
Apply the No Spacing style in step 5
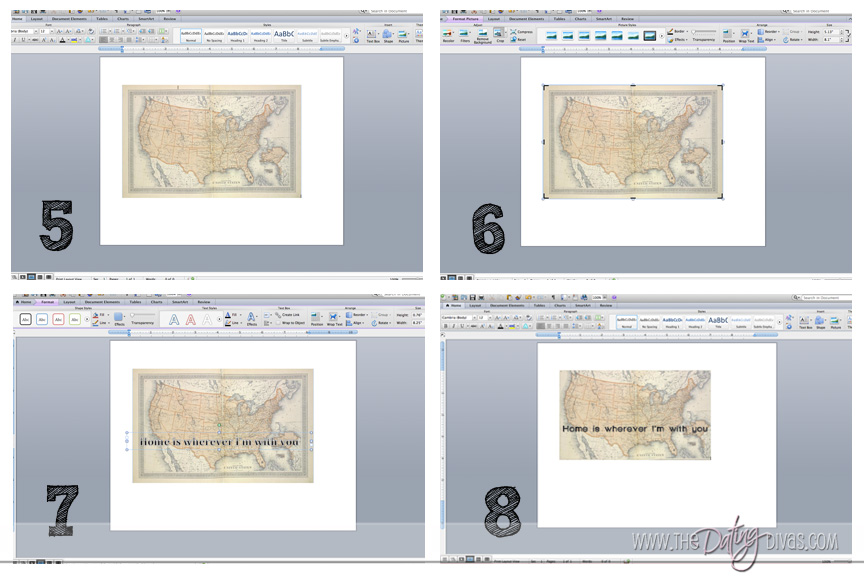[x=214, y=36]
